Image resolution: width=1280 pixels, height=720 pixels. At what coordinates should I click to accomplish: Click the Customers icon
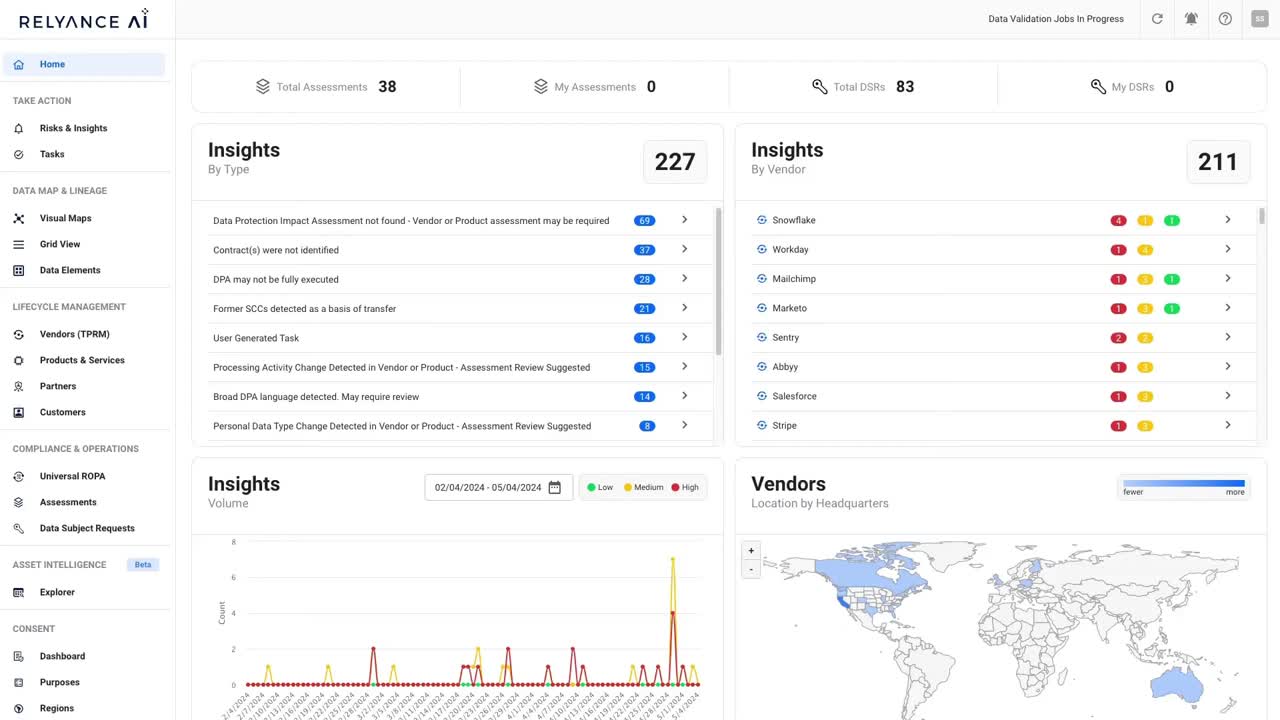click(19, 412)
